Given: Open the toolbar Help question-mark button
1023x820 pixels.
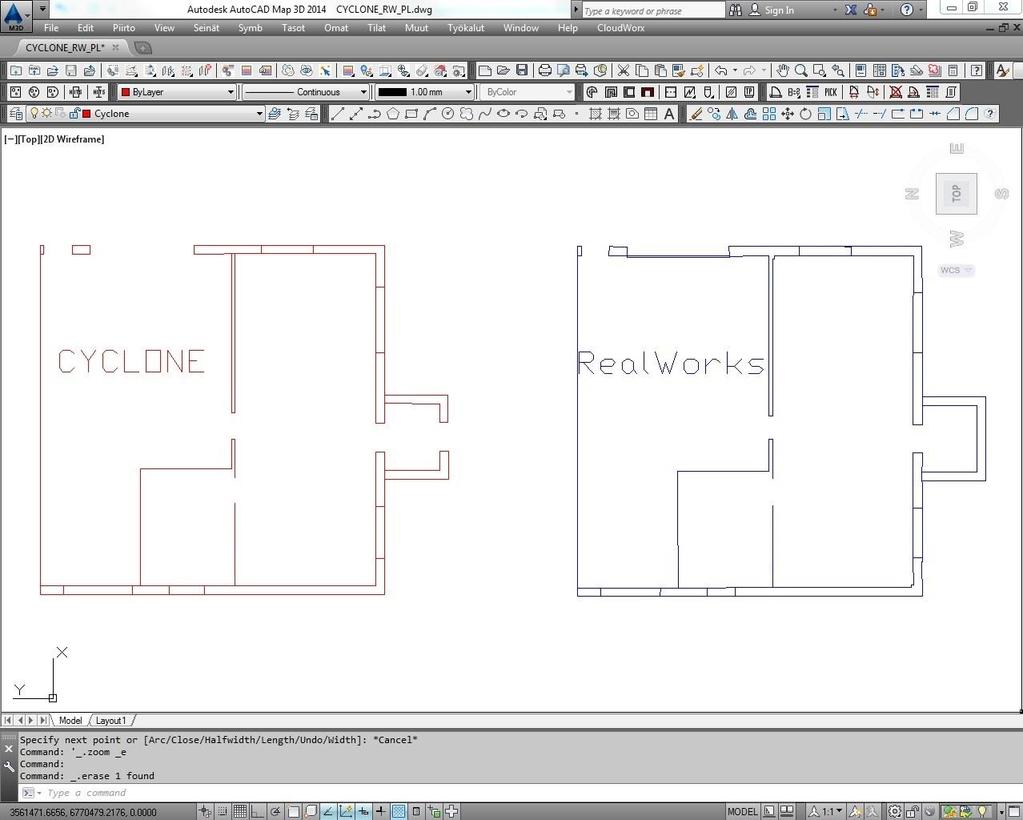Looking at the screenshot, I should (x=976, y=70).
